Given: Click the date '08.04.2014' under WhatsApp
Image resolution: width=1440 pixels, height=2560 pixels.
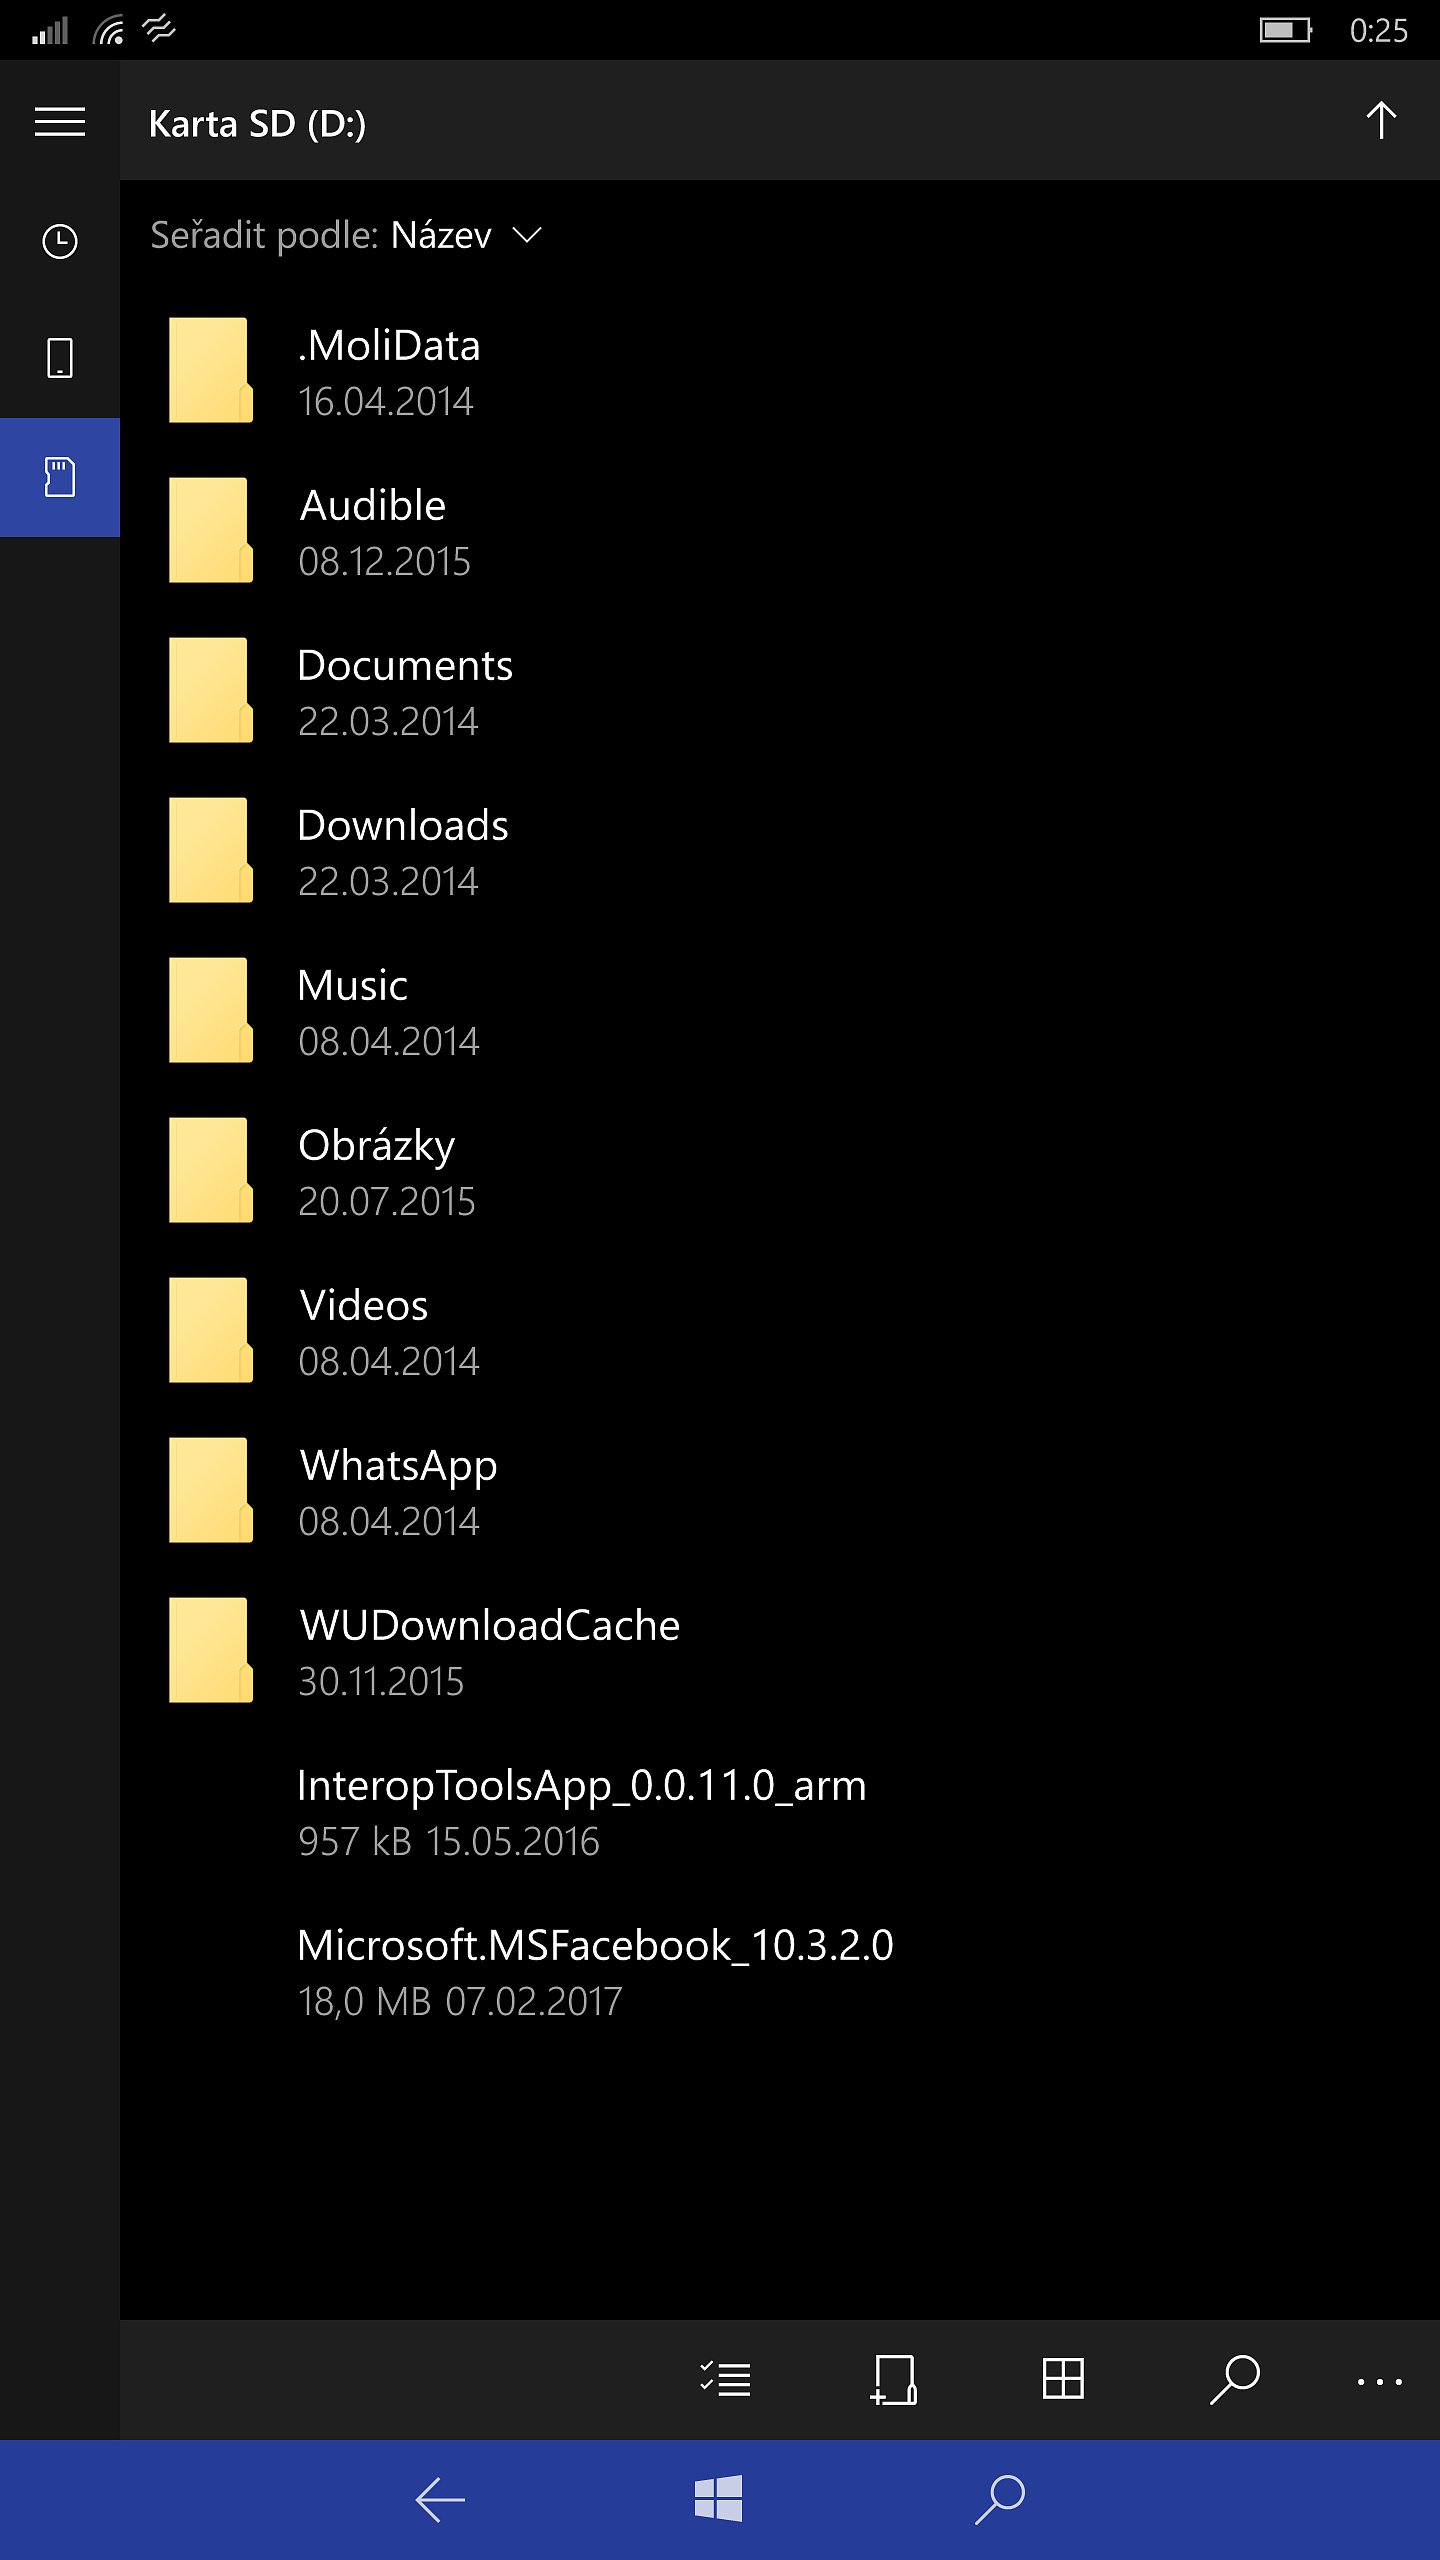Looking at the screenshot, I should (389, 1522).
